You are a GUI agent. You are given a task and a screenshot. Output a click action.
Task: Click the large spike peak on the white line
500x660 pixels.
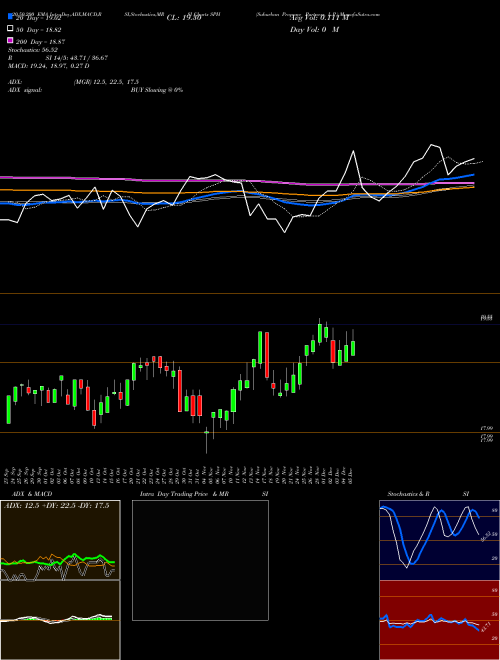(x=353, y=151)
